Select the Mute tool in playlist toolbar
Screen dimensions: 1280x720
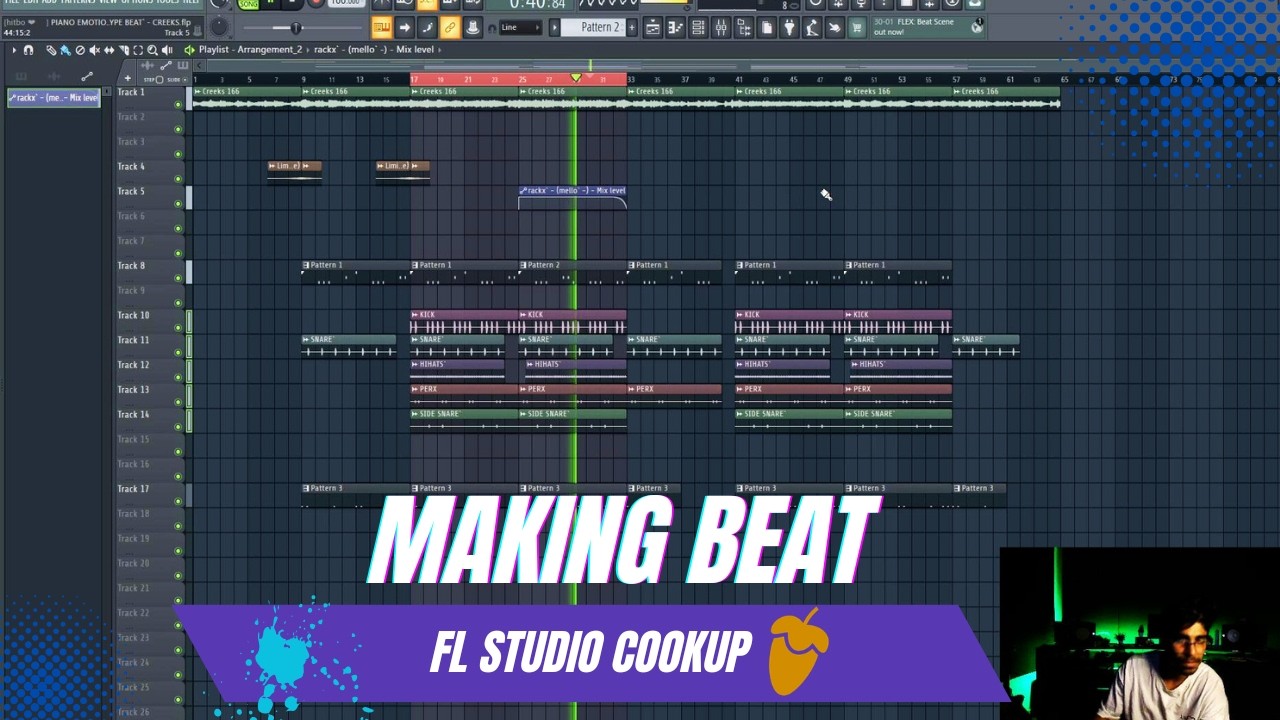pyautogui.click(x=95, y=50)
